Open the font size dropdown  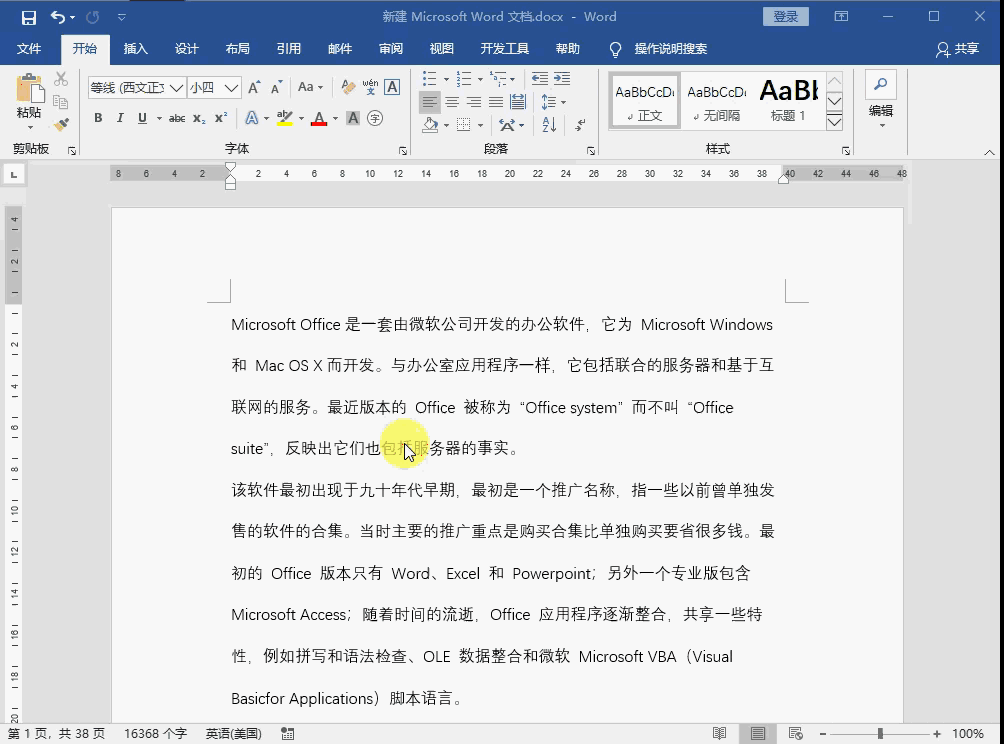pos(232,88)
